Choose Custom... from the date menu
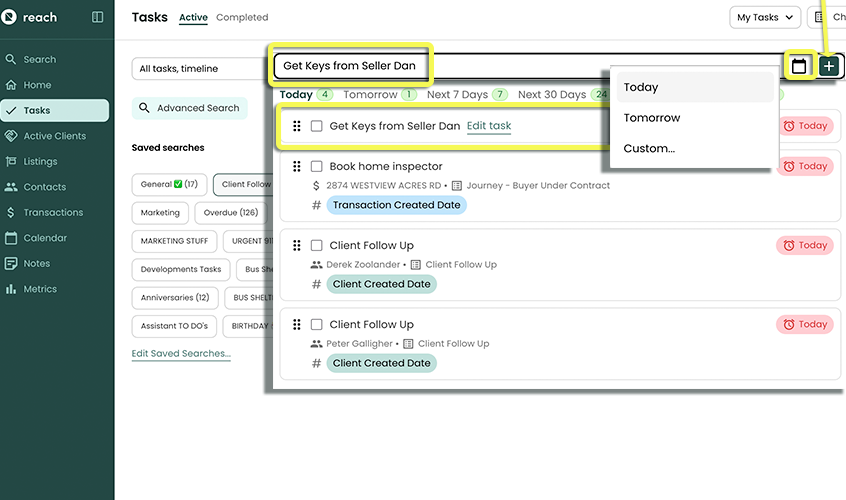 click(649, 148)
